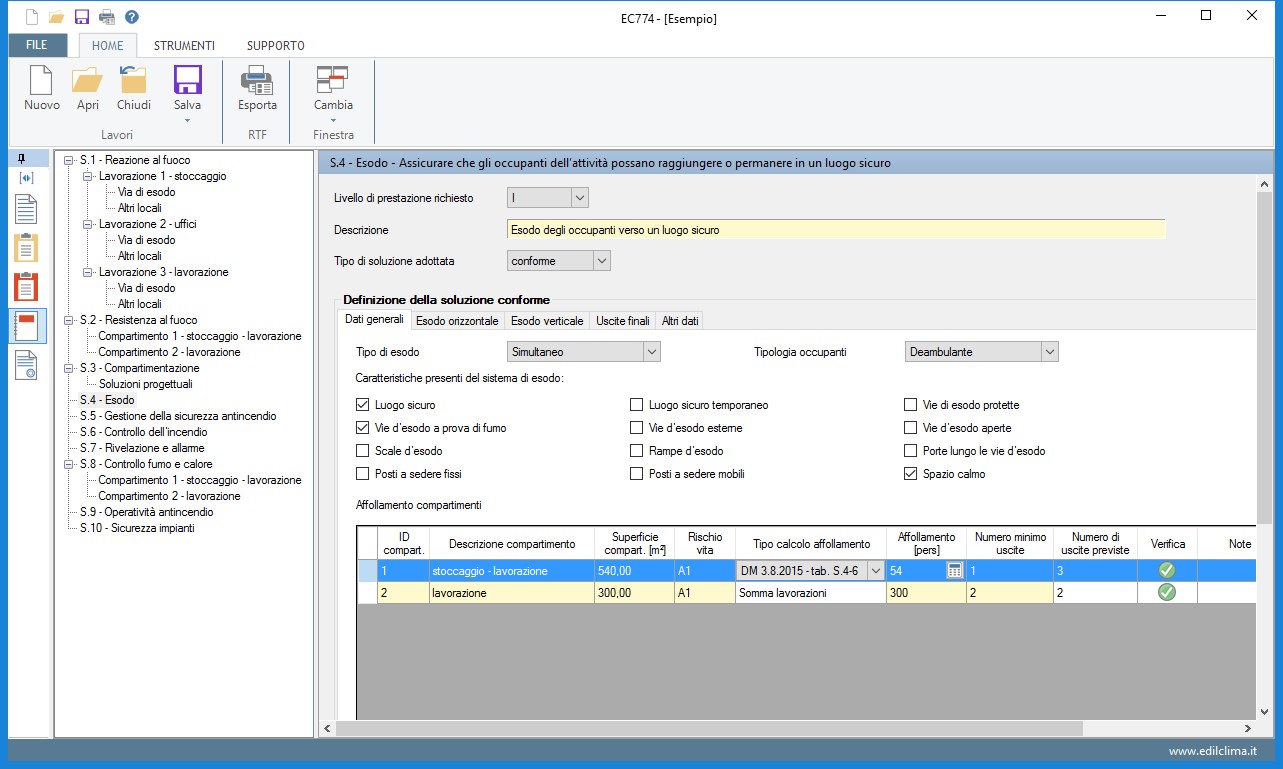The width and height of the screenshot is (1283, 769).
Task: Open a job with Apri
Action: pyautogui.click(x=88, y=81)
